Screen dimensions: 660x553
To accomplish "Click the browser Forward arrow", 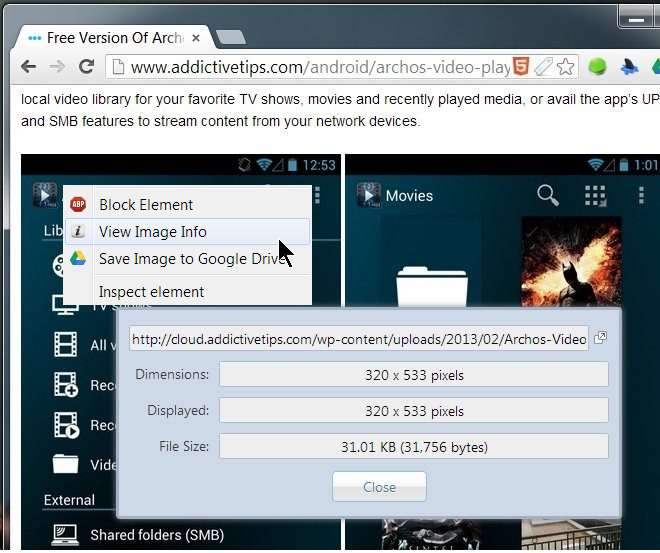I will (x=57, y=66).
